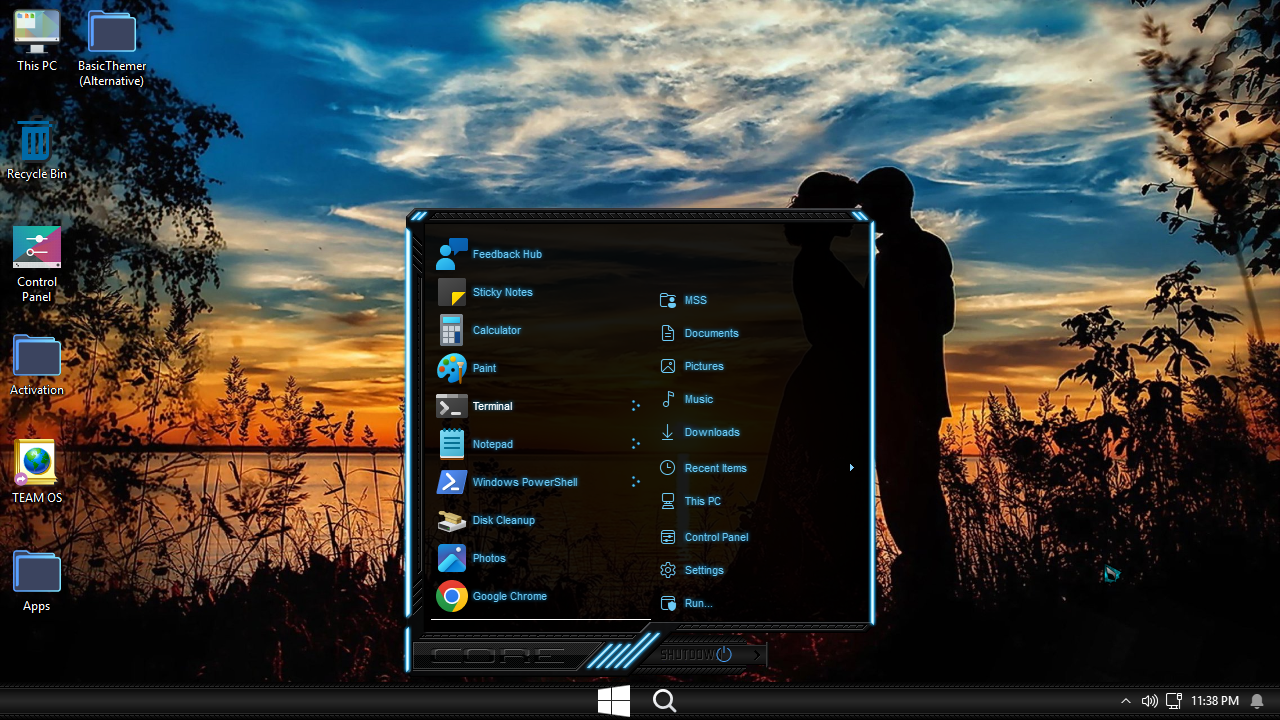Click the Documents page icon in start menu
1280x720 pixels.
coord(668,333)
